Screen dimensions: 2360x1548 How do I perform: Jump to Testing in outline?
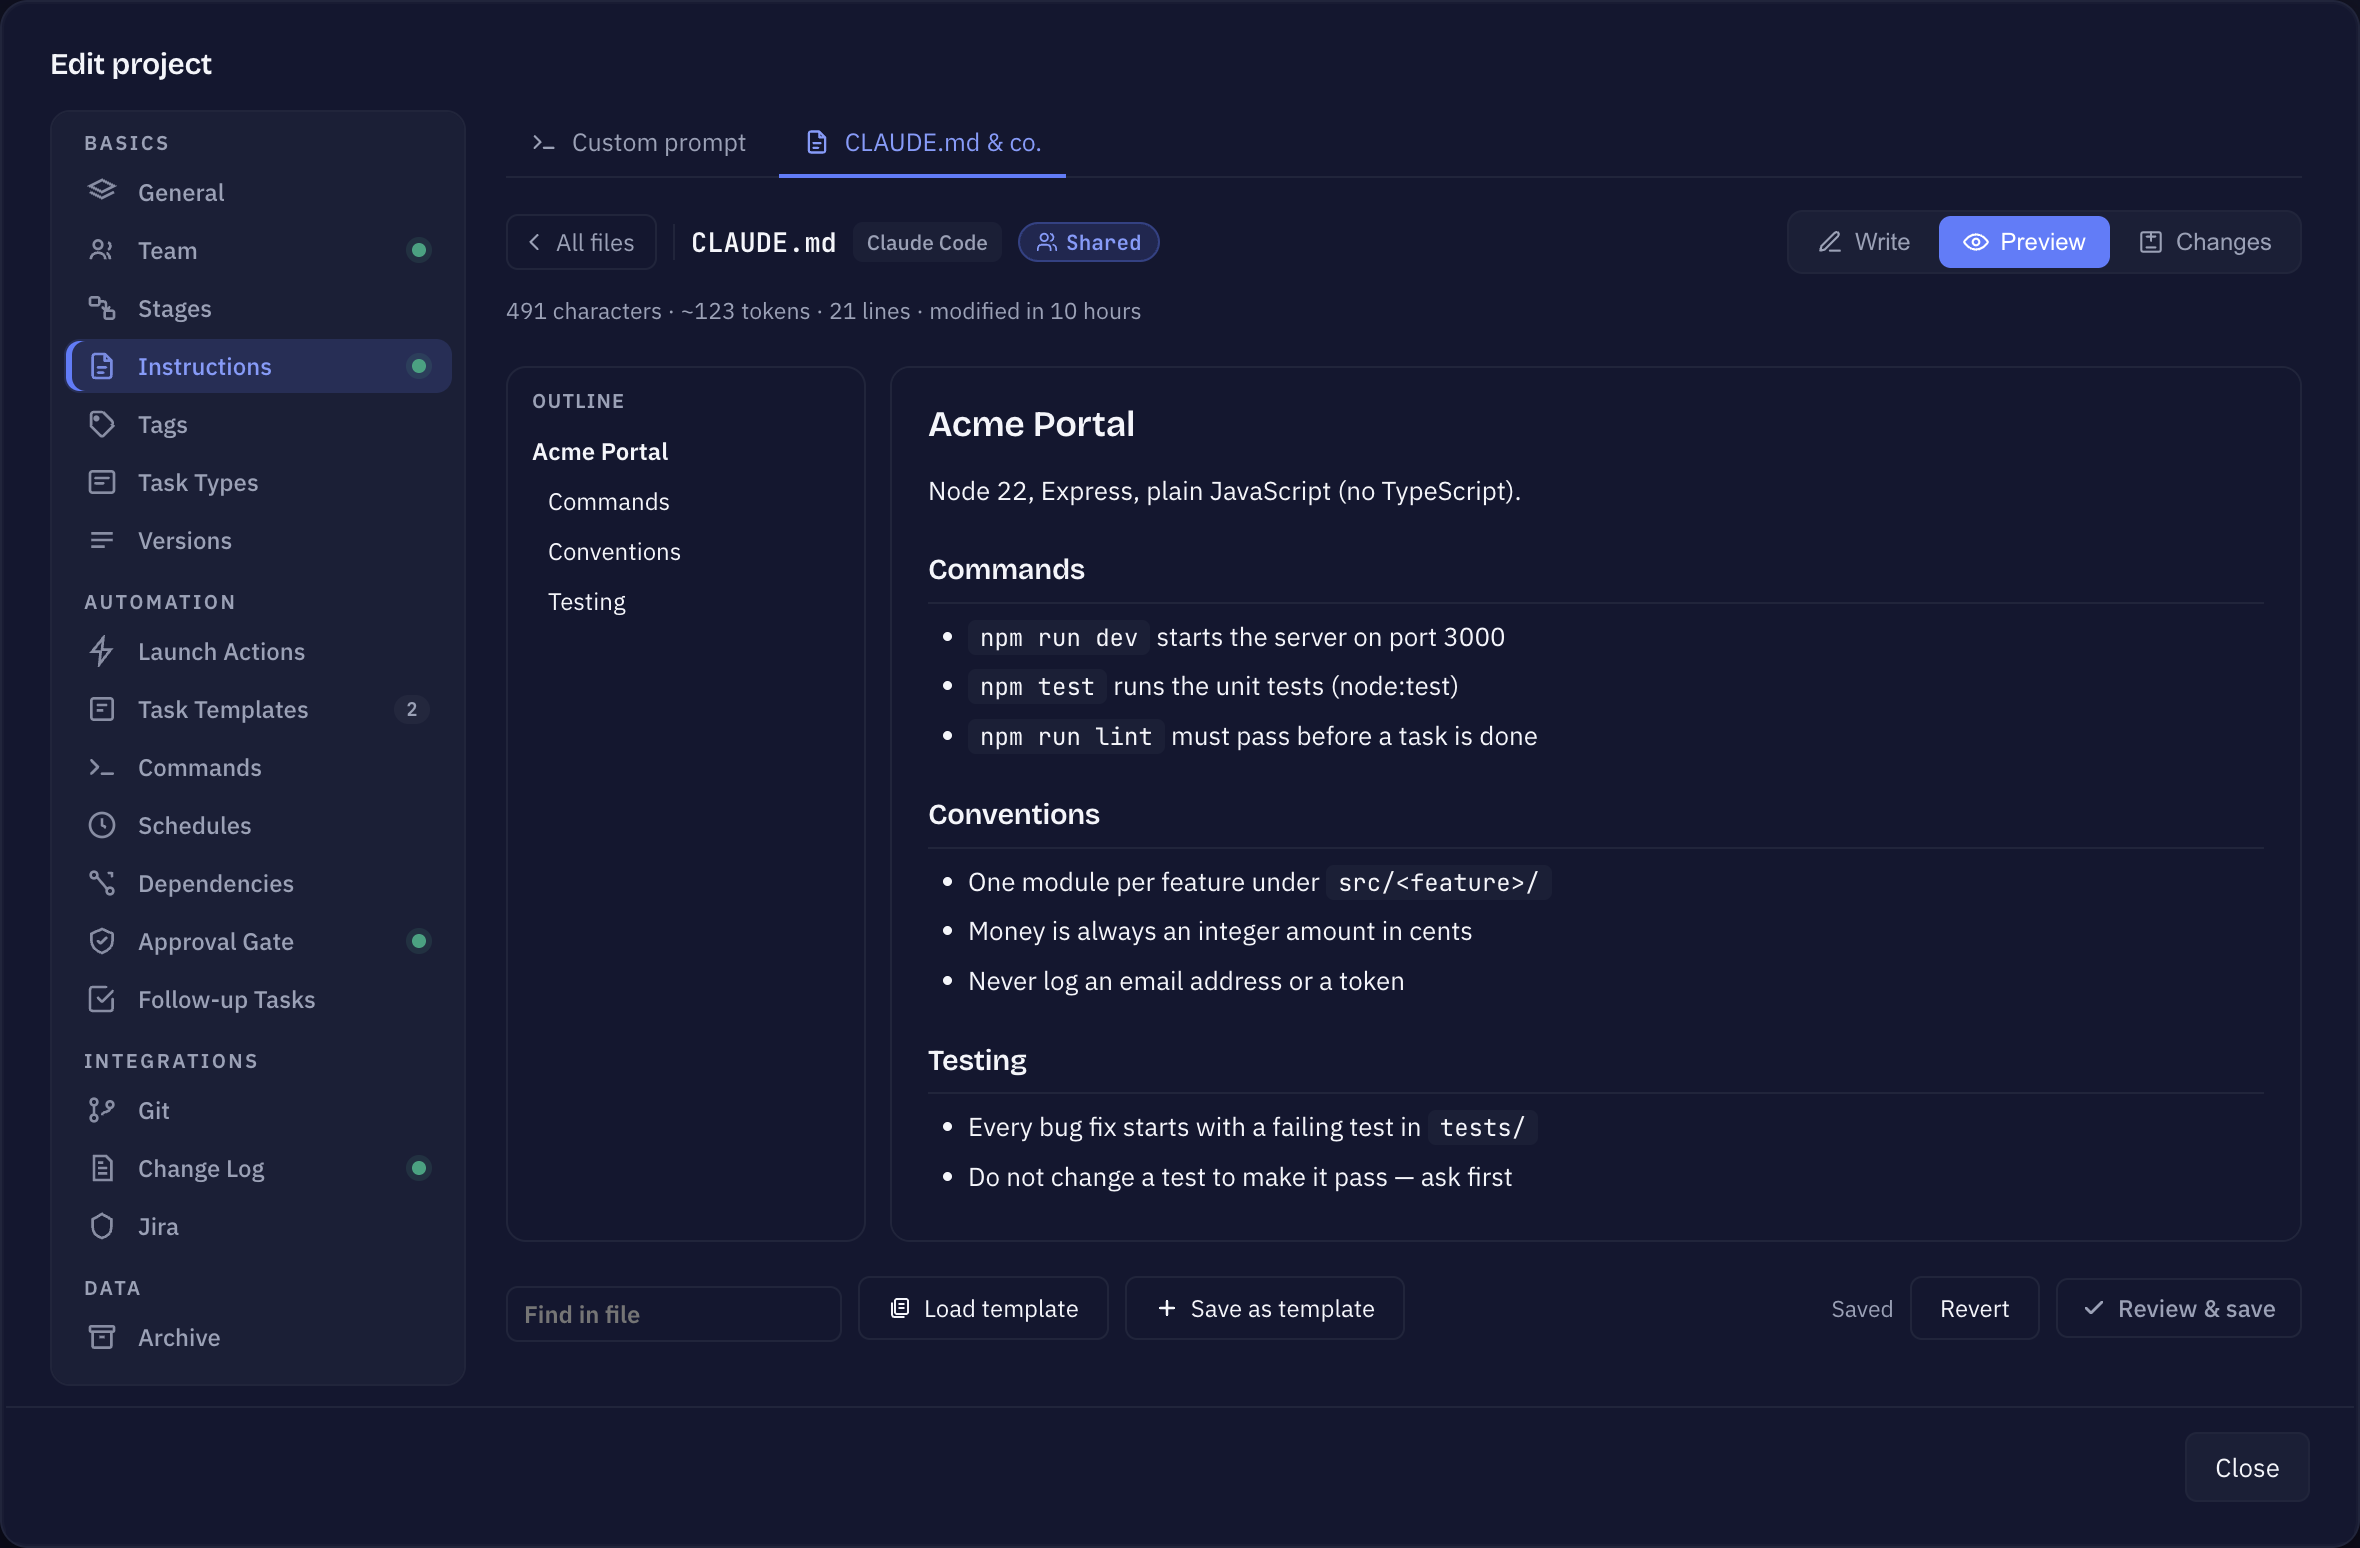click(587, 601)
